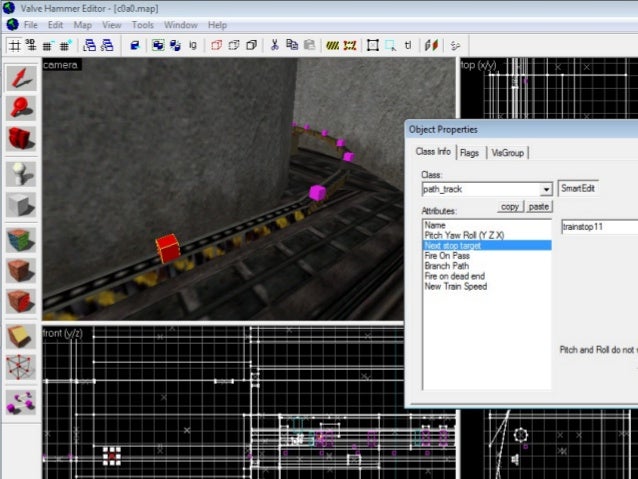Select the Camera tool
638x479 pixels.
click(21, 139)
